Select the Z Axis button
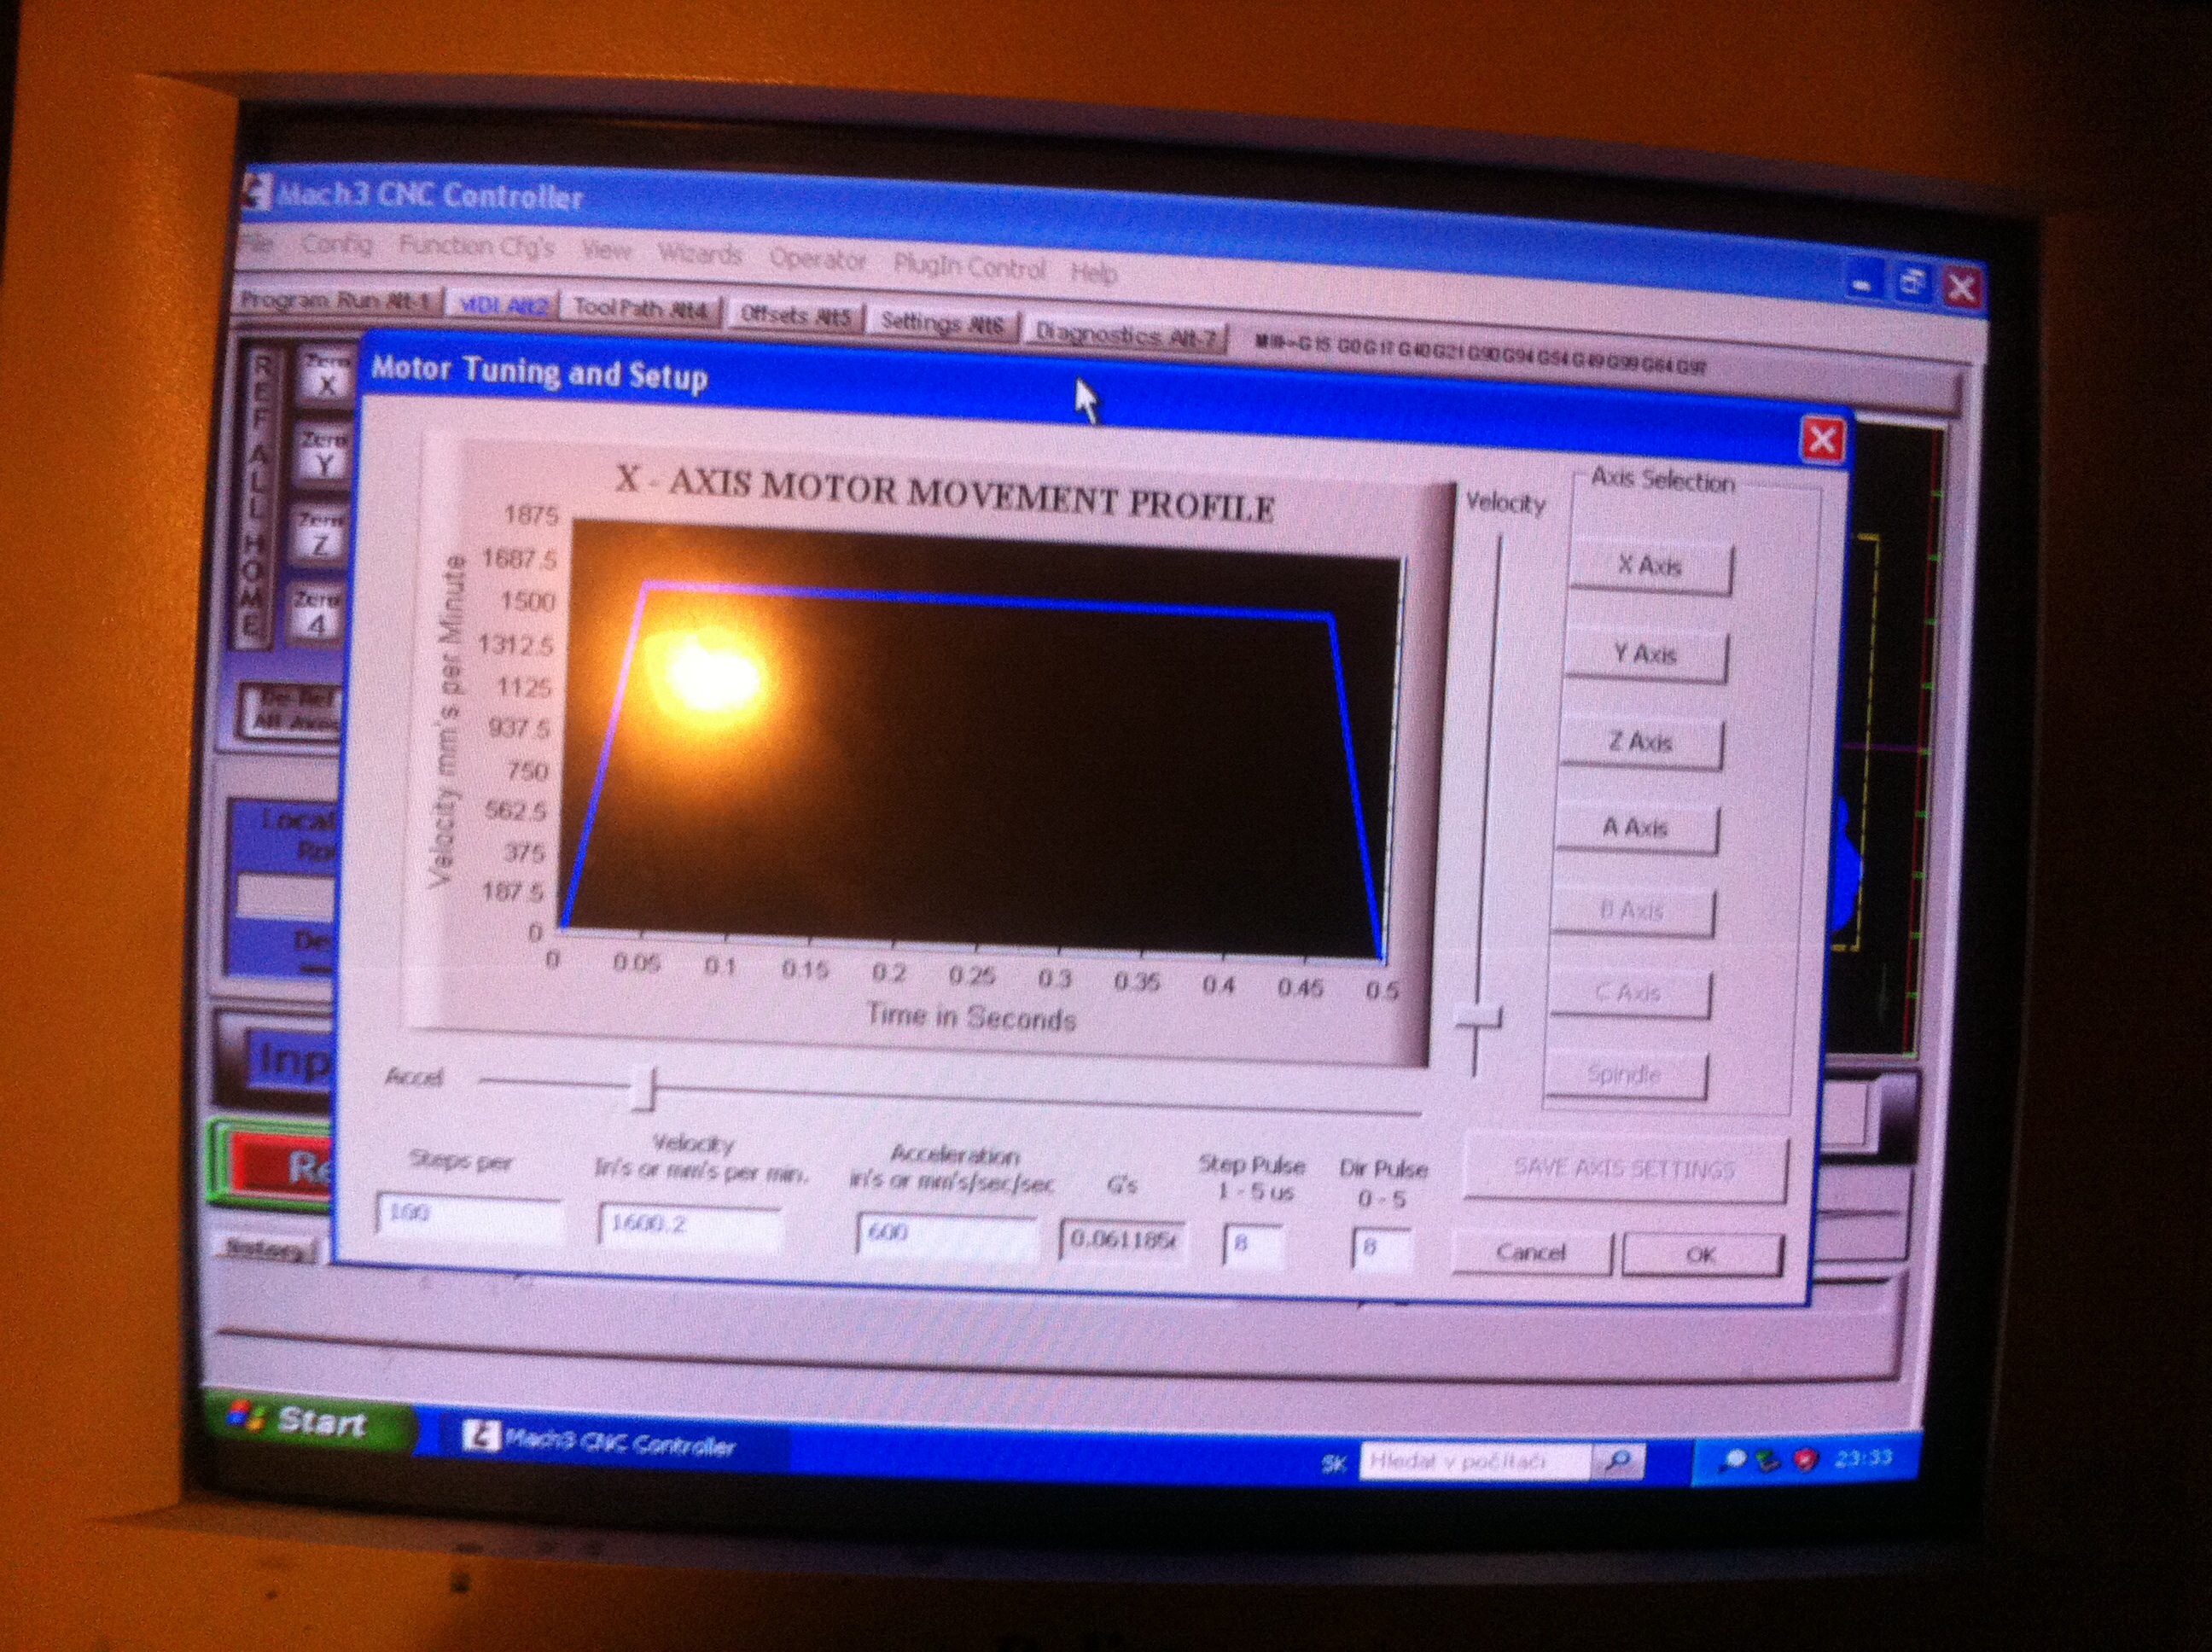Screen dimensions: 2212x1652 point(1640,743)
